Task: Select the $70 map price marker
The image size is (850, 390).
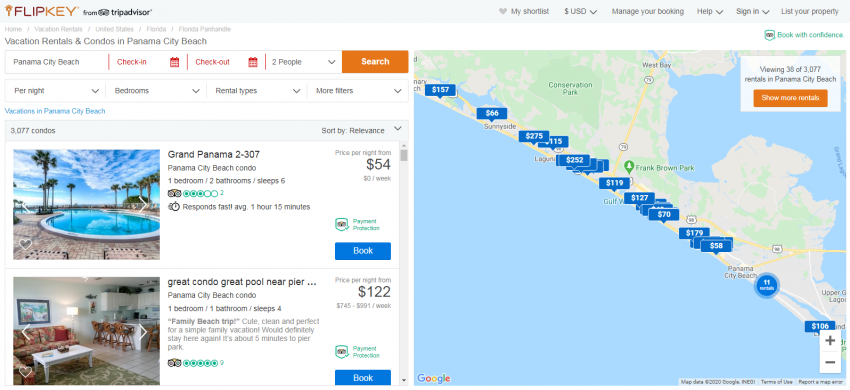Action: click(664, 215)
